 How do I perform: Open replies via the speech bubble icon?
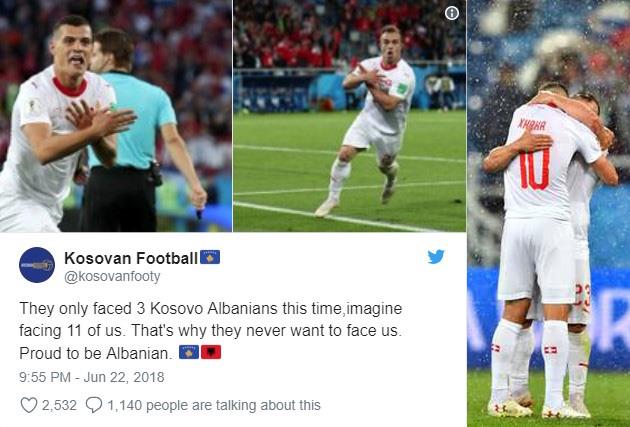[94, 405]
